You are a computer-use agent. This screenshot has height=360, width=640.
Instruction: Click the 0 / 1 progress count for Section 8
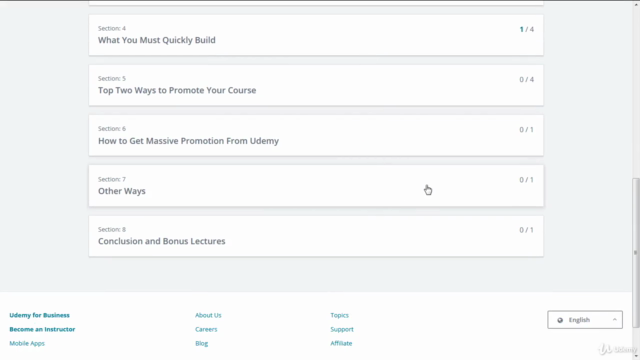527,230
